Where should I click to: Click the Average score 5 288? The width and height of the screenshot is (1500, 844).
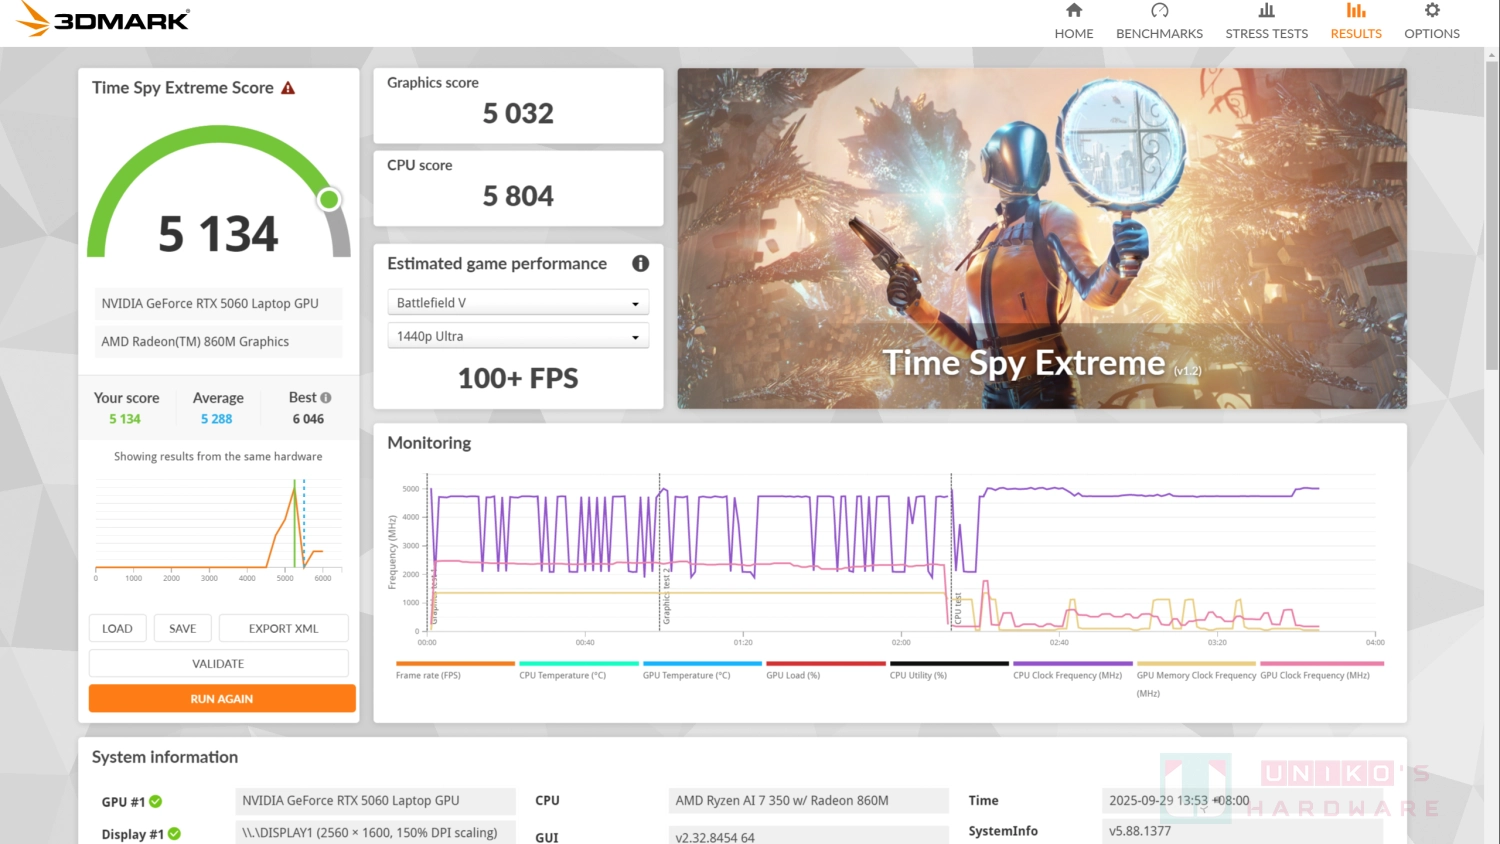216,419
